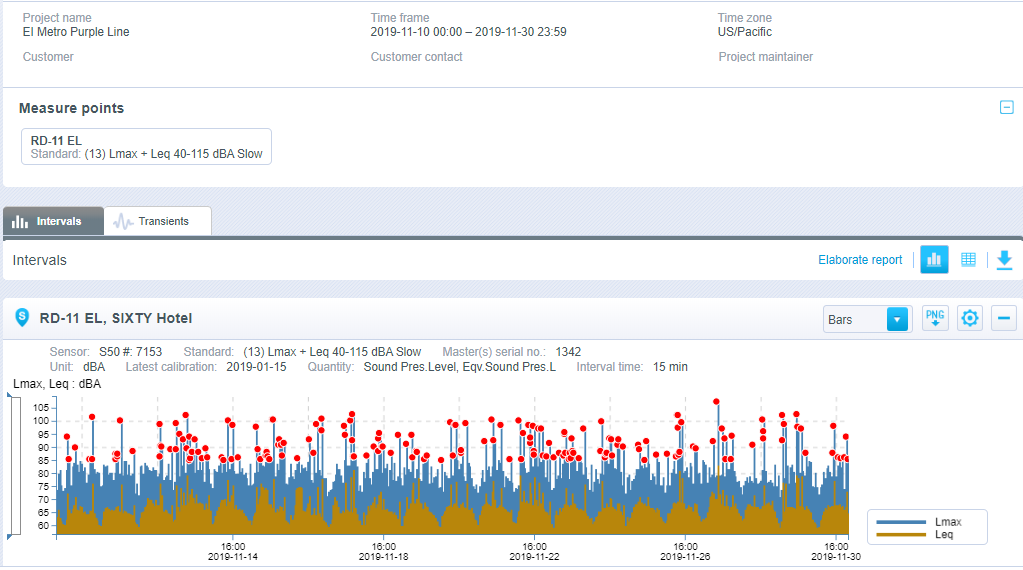This screenshot has width=1023, height=570.
Task: Click the sensor location pin icon
Action: coord(21,318)
